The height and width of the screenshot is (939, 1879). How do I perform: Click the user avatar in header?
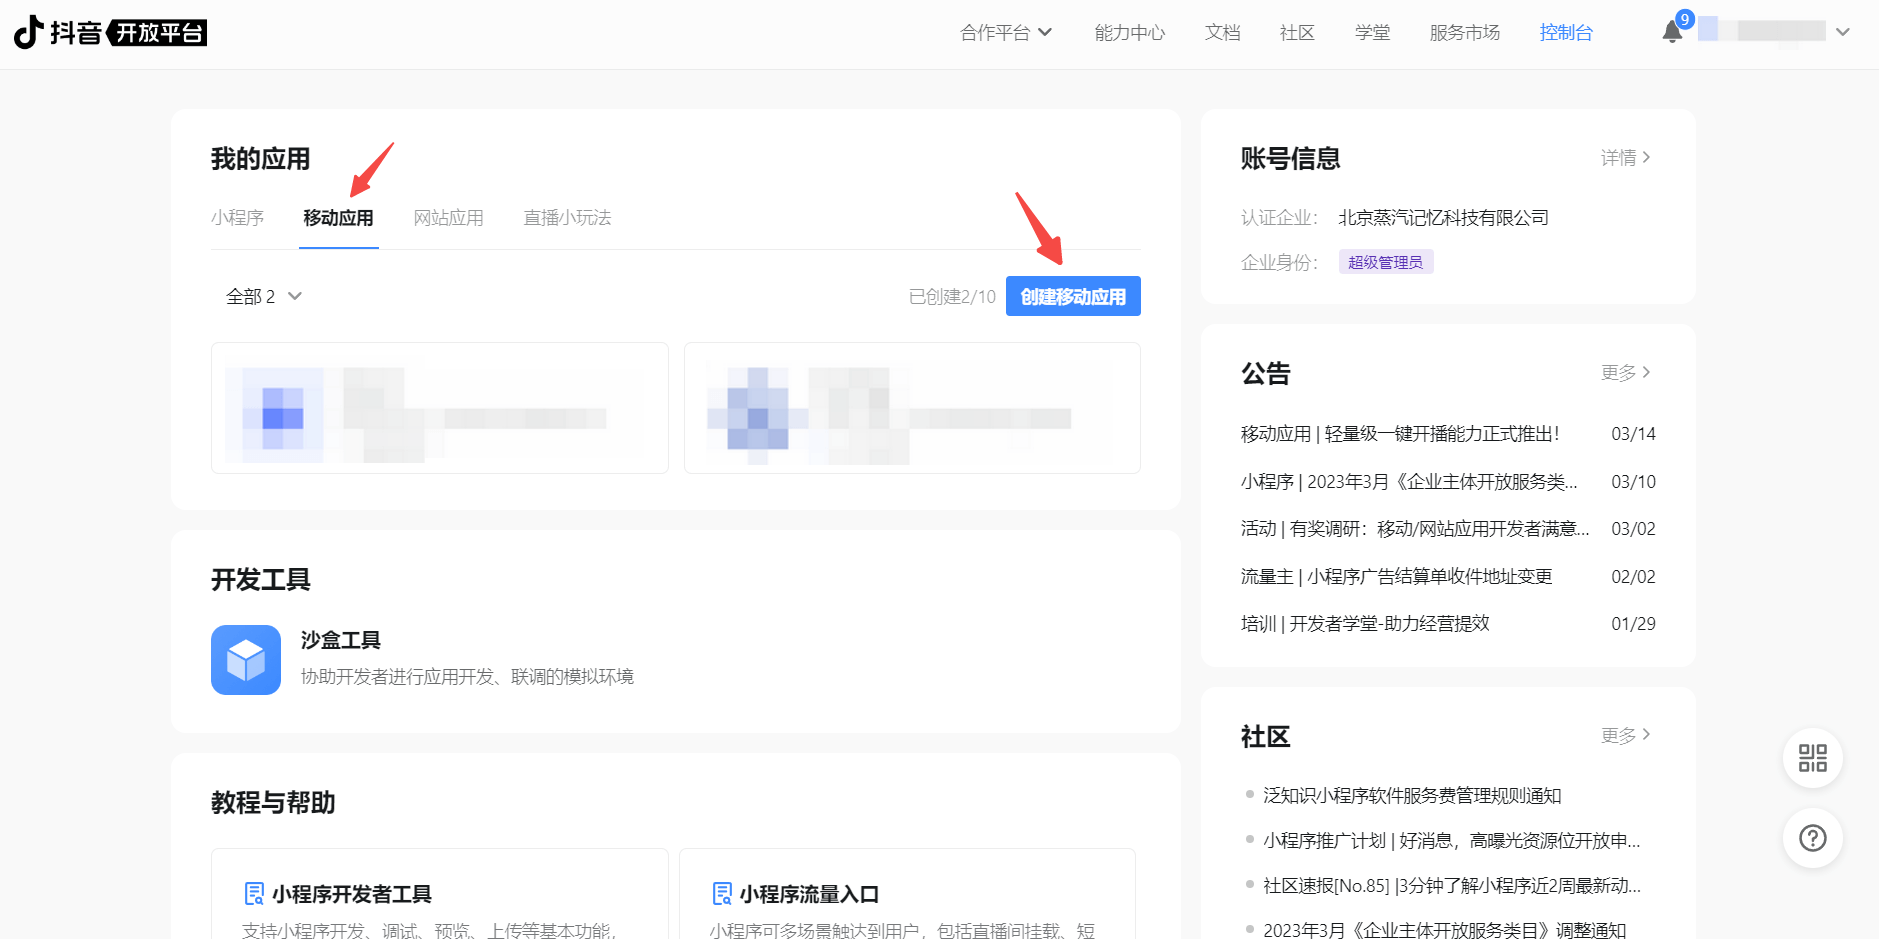1708,31
